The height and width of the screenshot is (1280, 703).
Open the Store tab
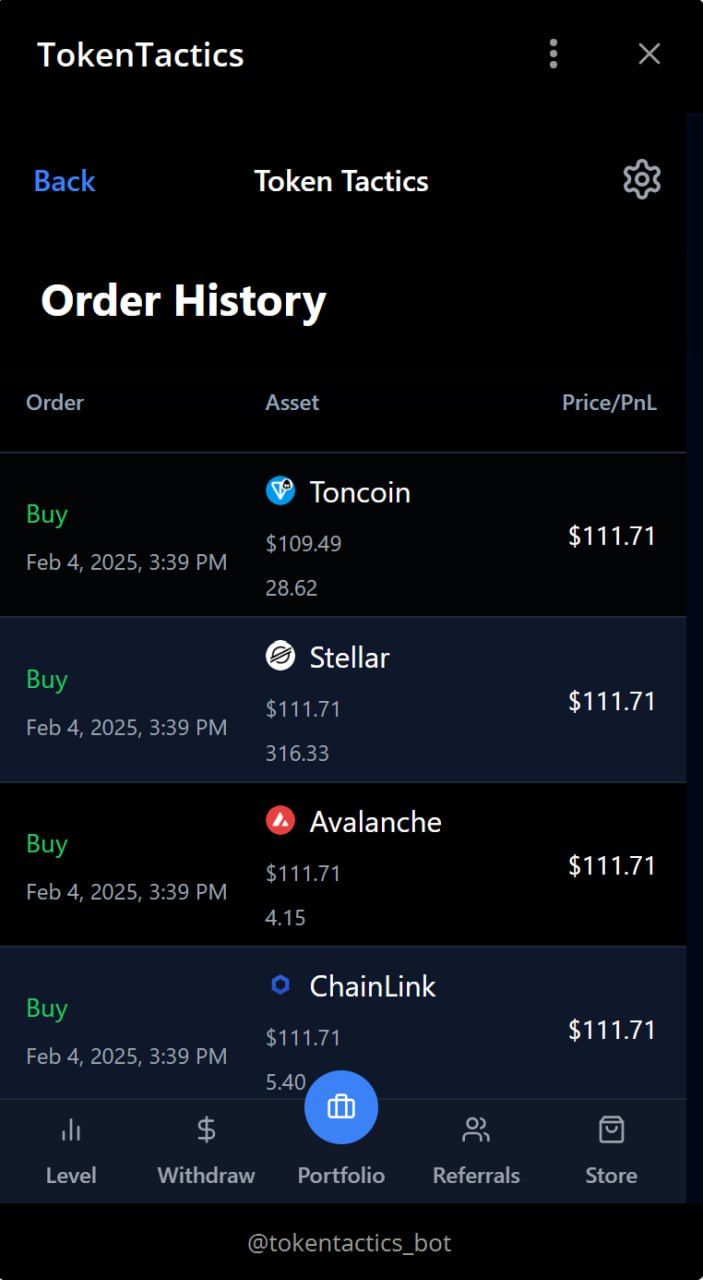click(x=611, y=1150)
